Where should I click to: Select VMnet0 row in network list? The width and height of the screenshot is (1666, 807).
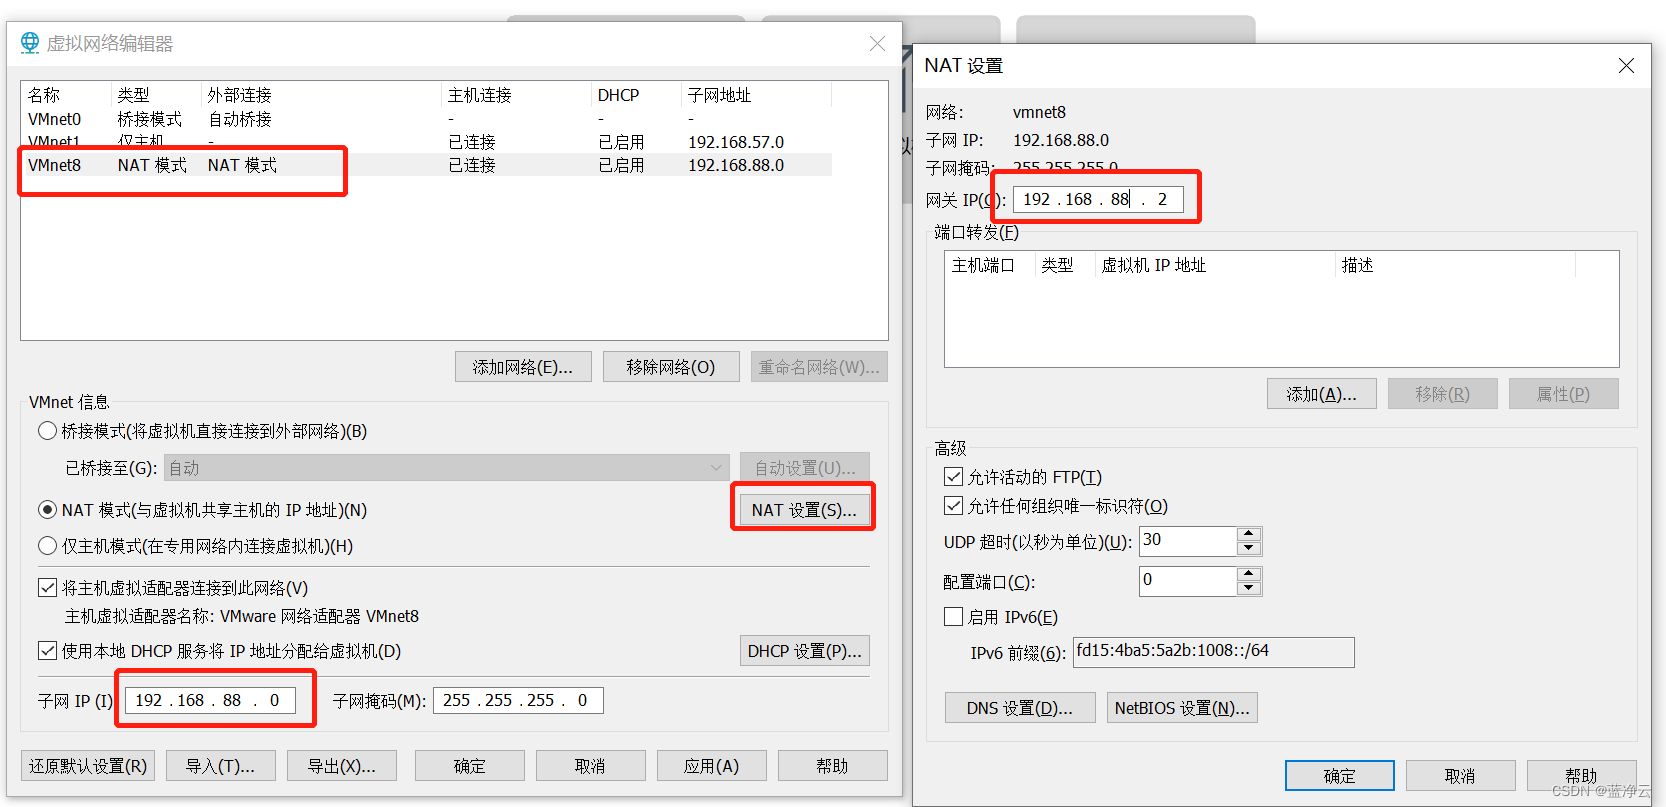click(x=426, y=119)
